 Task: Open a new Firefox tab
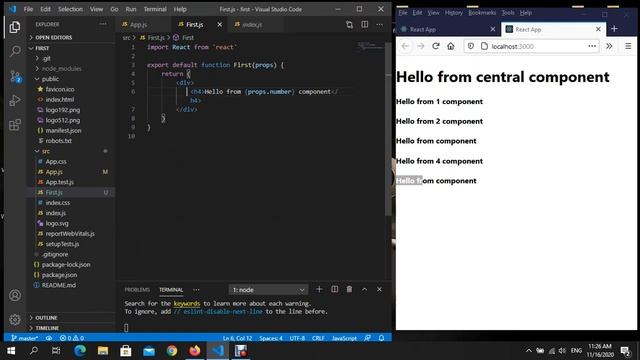614,29
